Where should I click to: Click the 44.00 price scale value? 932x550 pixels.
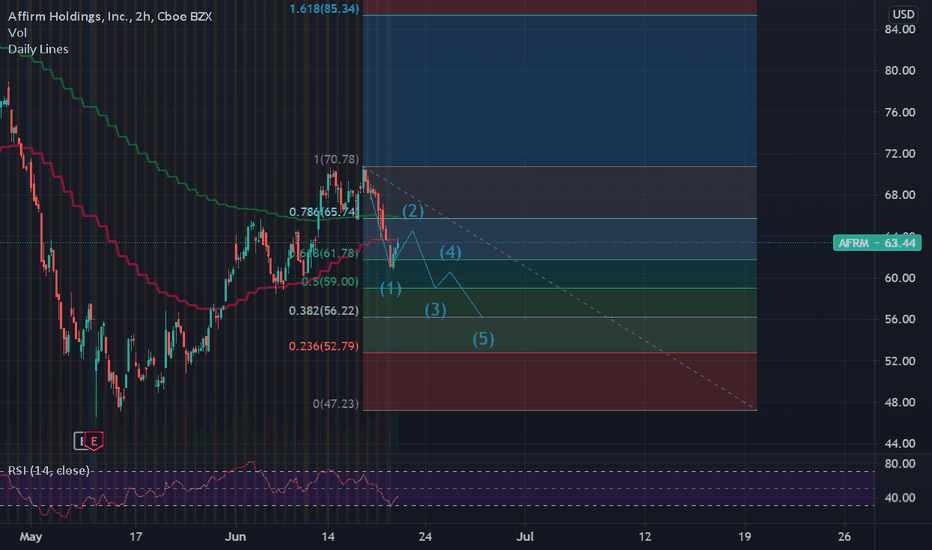coord(900,444)
